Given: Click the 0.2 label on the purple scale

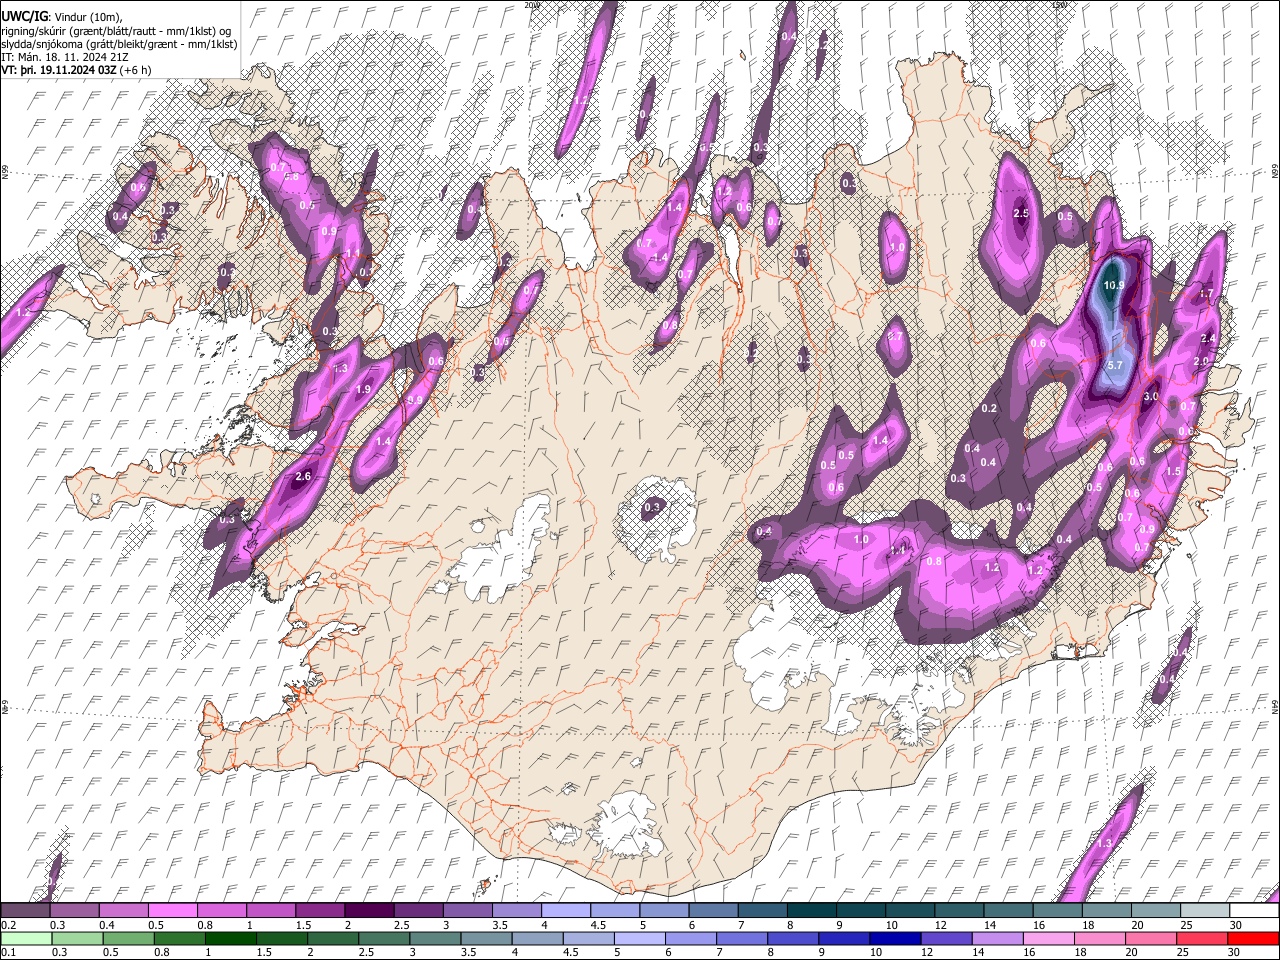Looking at the screenshot, I should (8, 925).
